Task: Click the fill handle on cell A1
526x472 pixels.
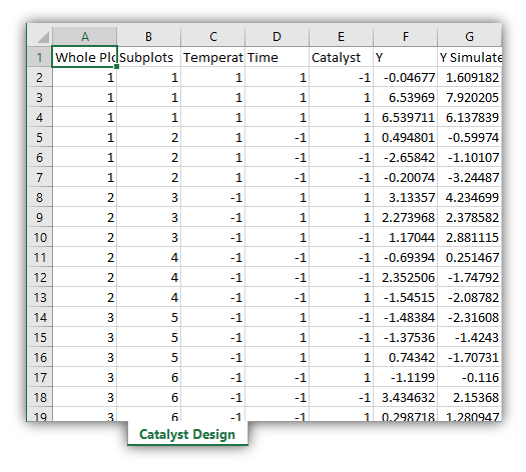Action: pyautogui.click(x=116, y=66)
